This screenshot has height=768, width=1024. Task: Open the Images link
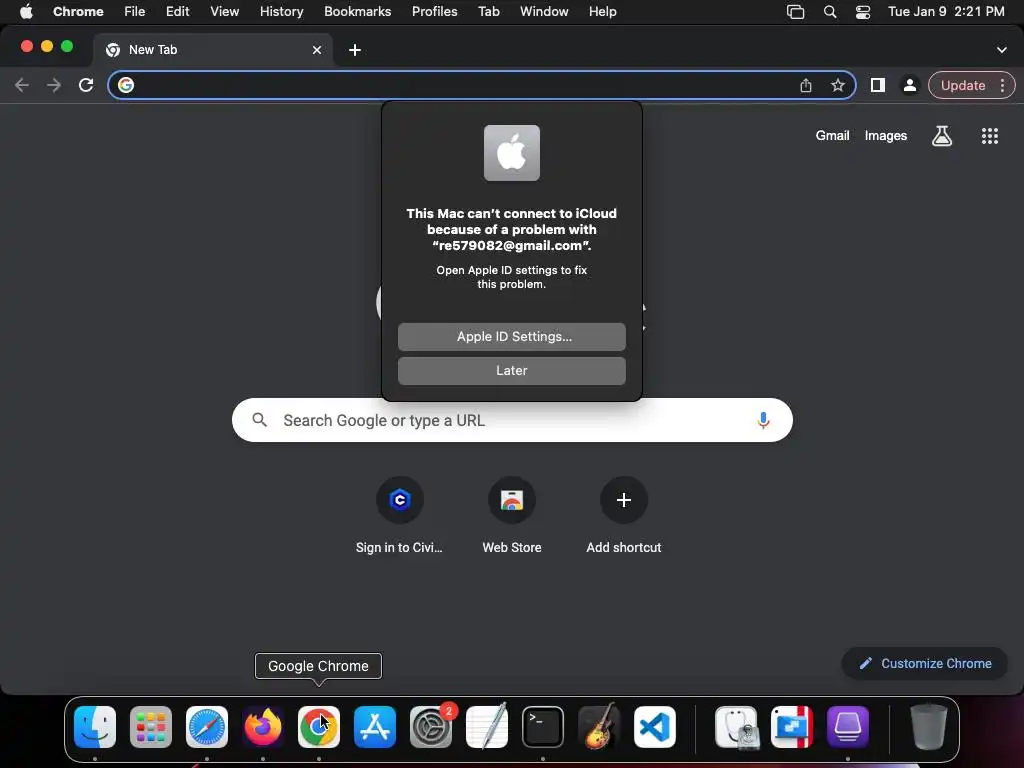point(886,135)
